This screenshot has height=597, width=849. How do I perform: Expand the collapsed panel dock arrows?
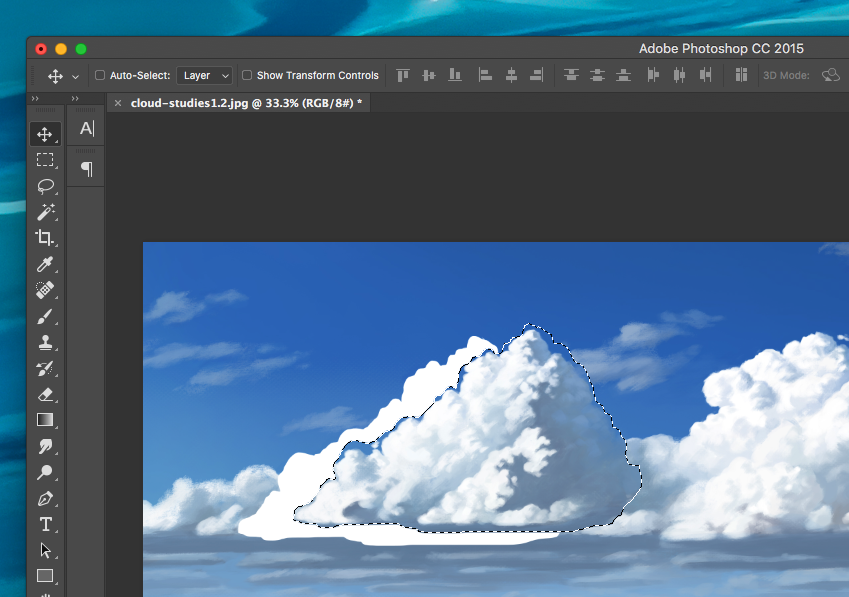[x=75, y=98]
